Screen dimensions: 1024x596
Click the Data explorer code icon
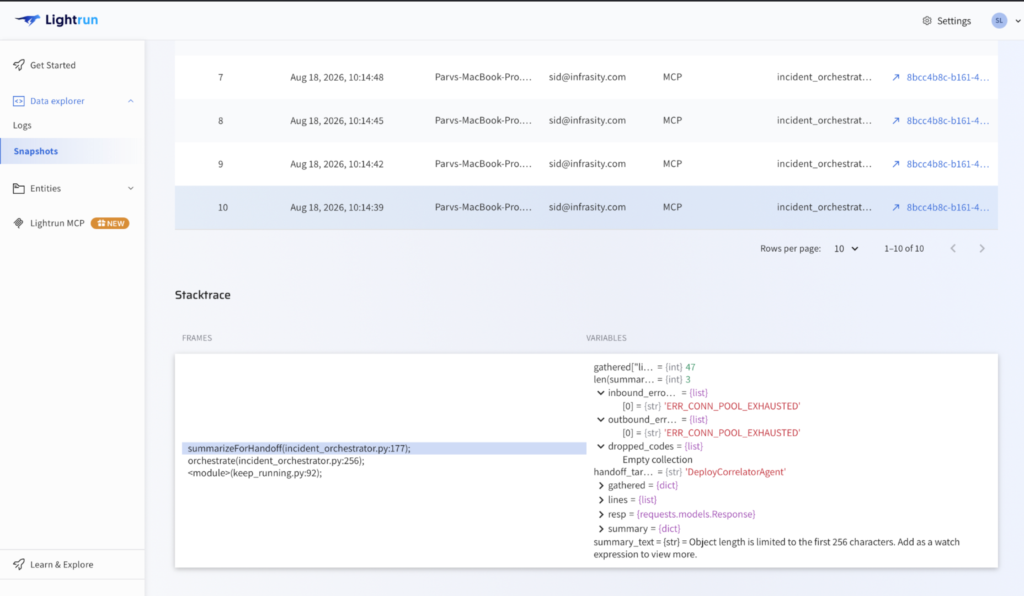pyautogui.click(x=18, y=101)
